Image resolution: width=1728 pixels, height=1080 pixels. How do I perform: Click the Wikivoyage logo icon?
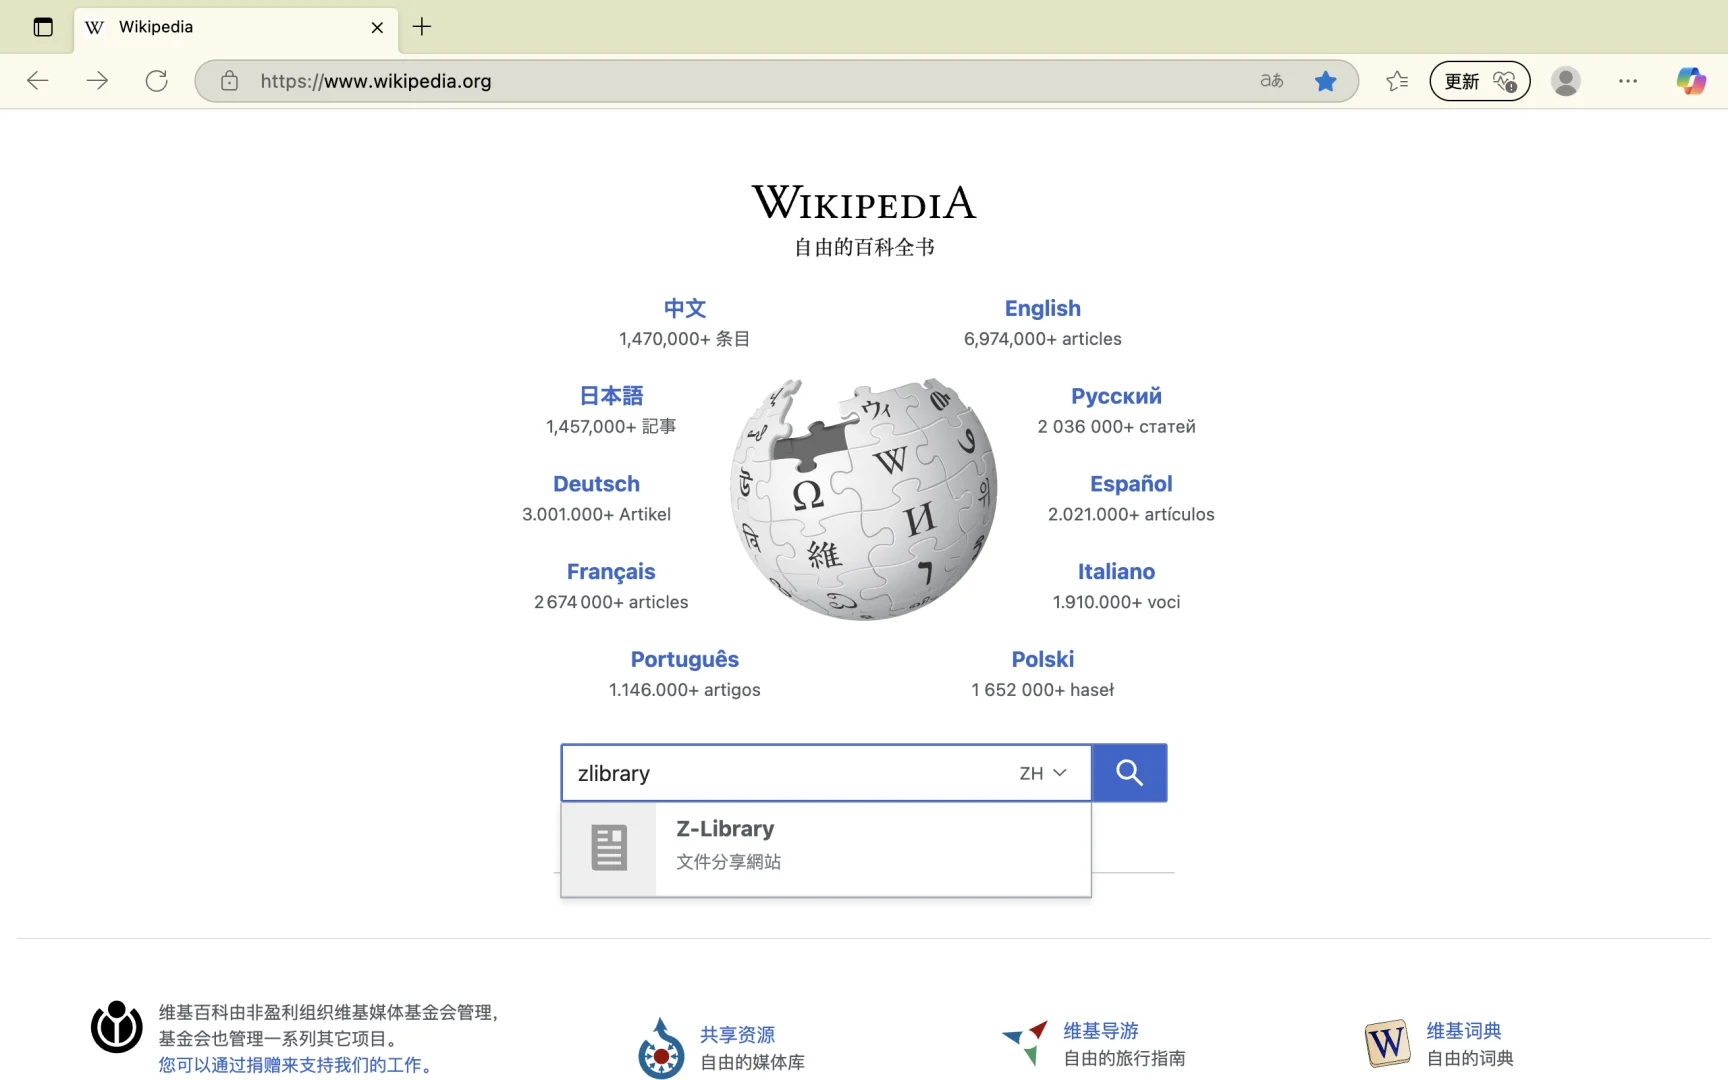tap(1025, 1043)
